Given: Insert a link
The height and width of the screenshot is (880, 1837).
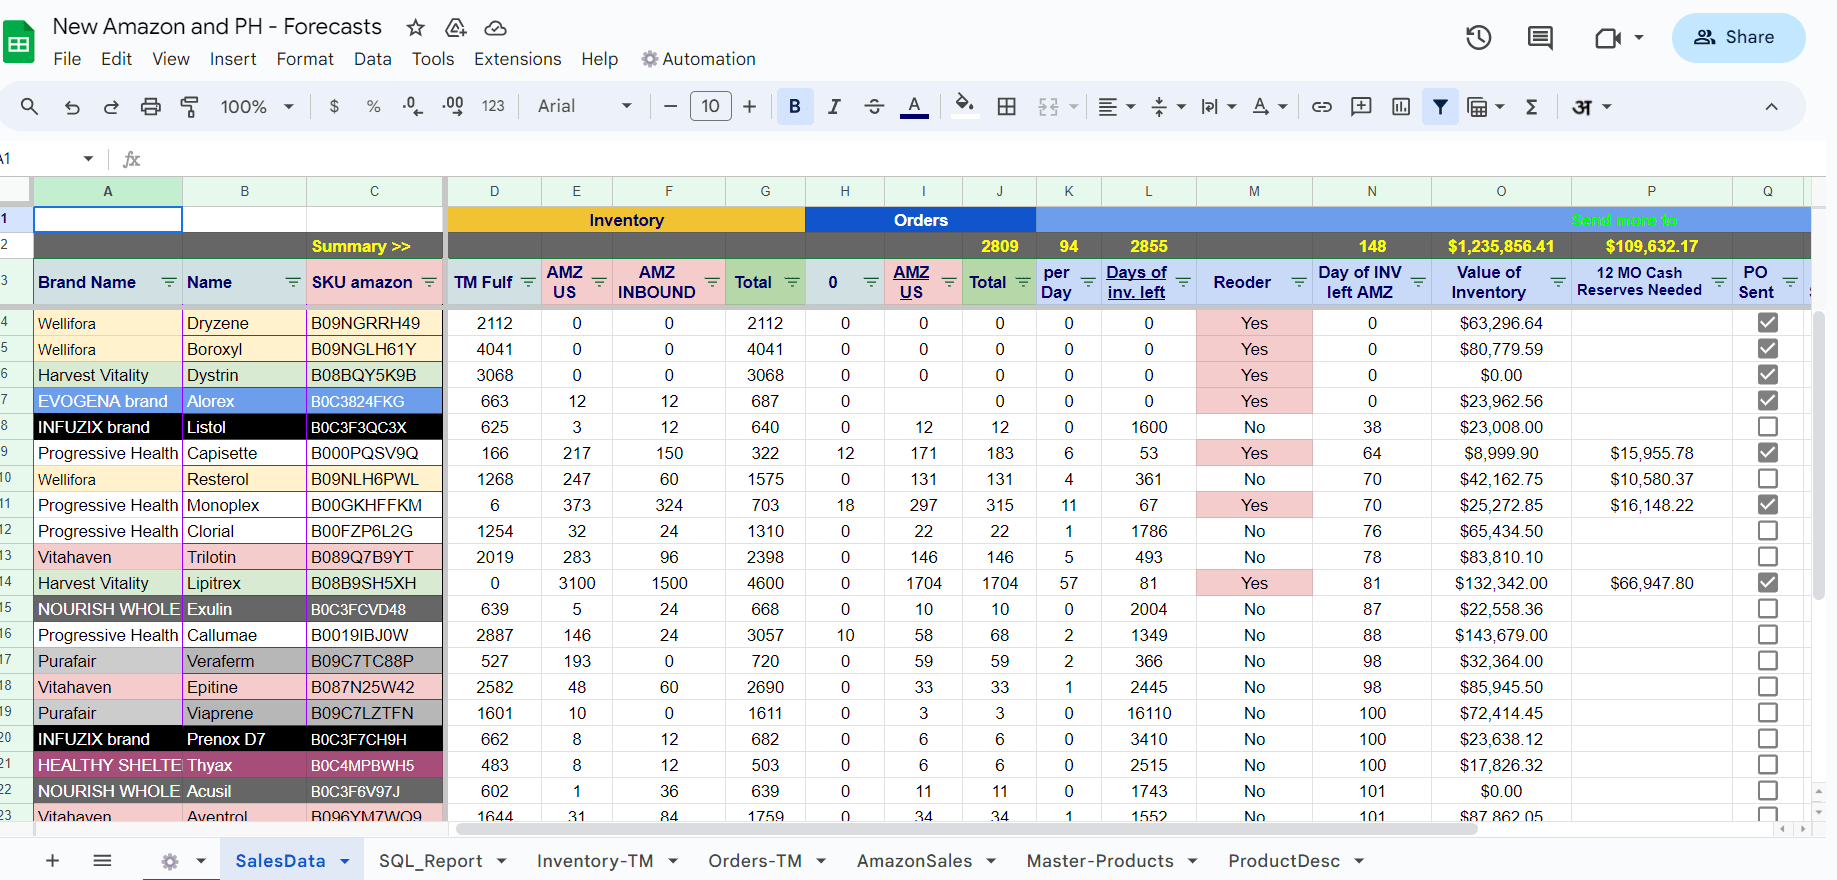Looking at the screenshot, I should pos(1322,106).
